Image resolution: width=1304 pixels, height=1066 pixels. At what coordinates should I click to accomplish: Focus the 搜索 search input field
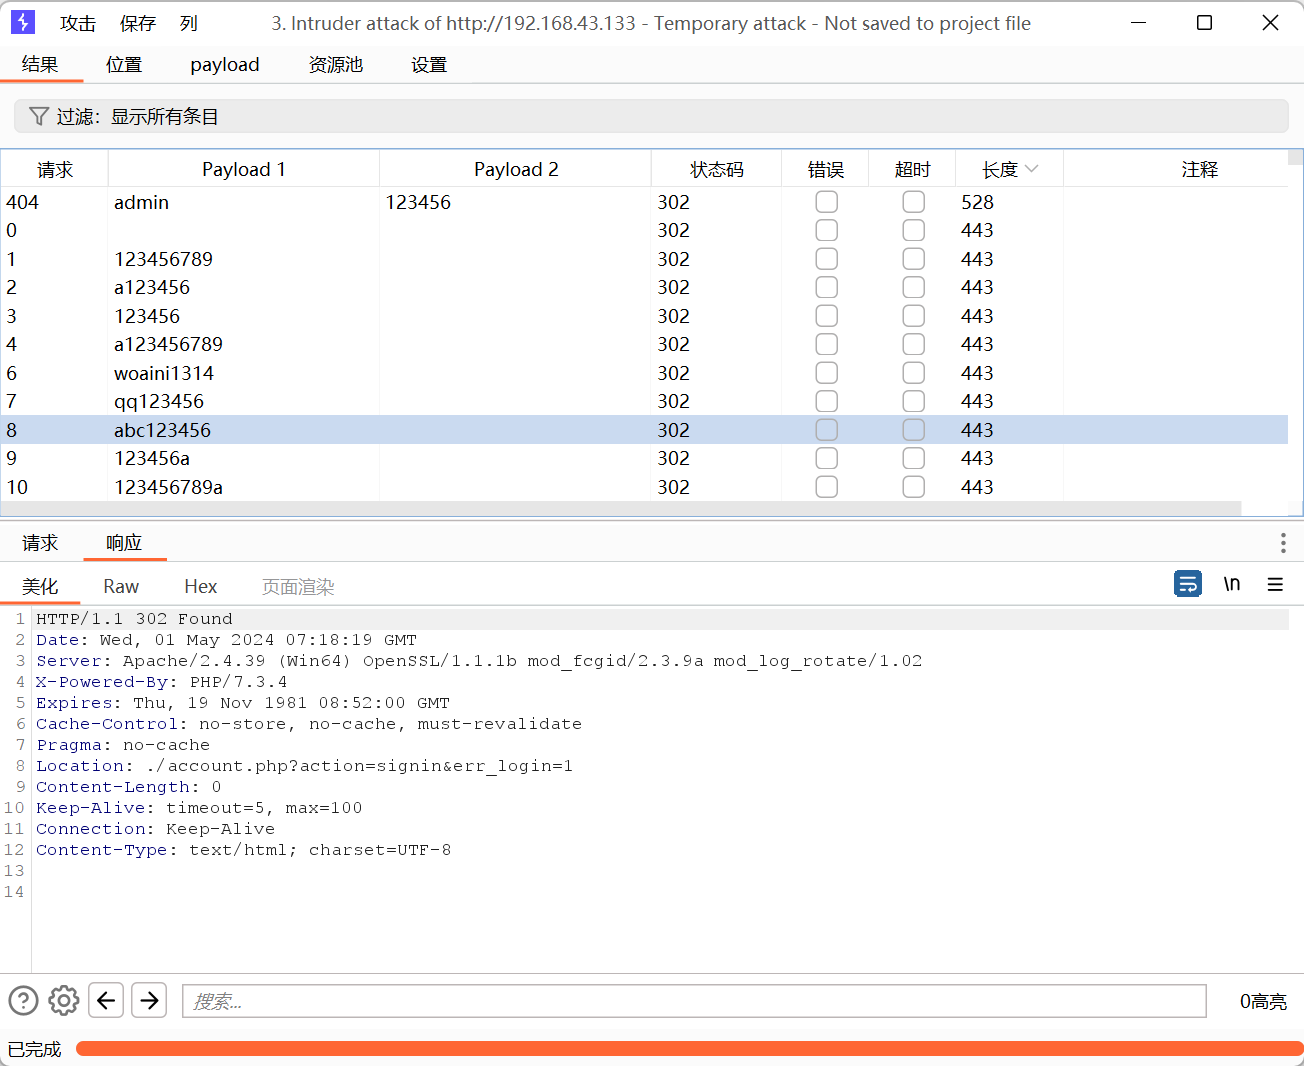coord(694,1001)
